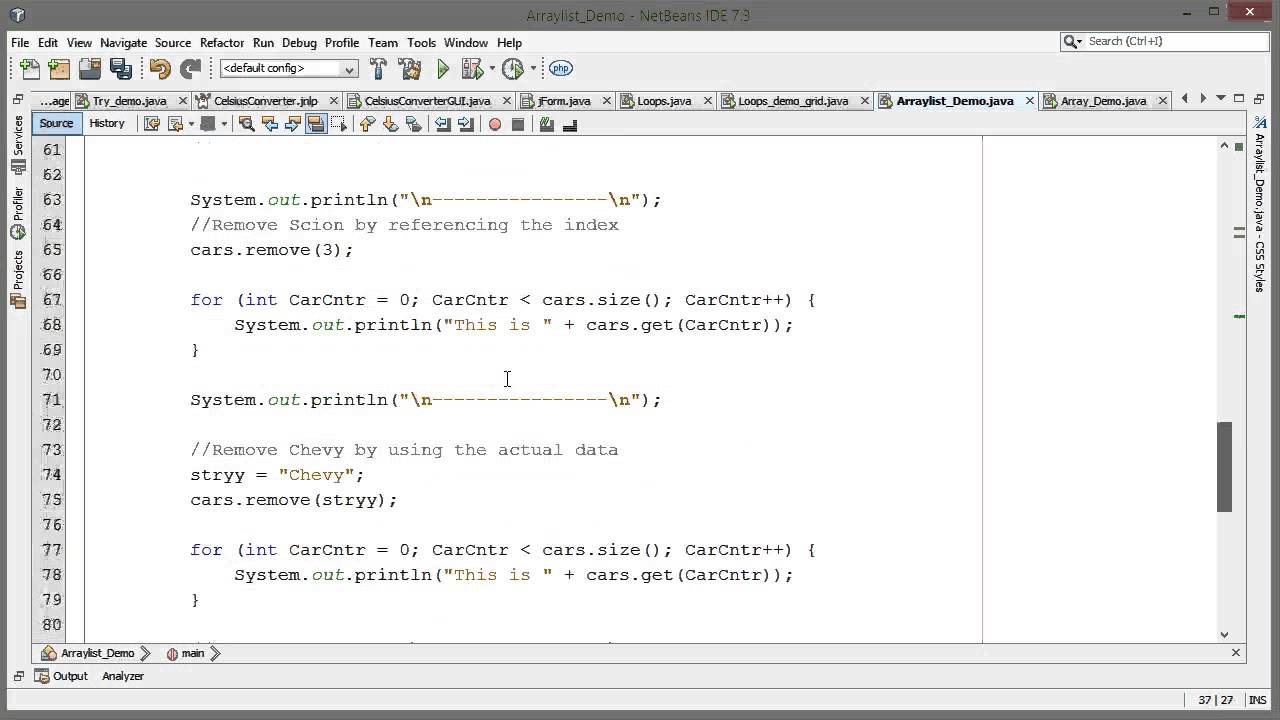Open the Output panel
The height and width of the screenshot is (720, 1280).
(62, 676)
